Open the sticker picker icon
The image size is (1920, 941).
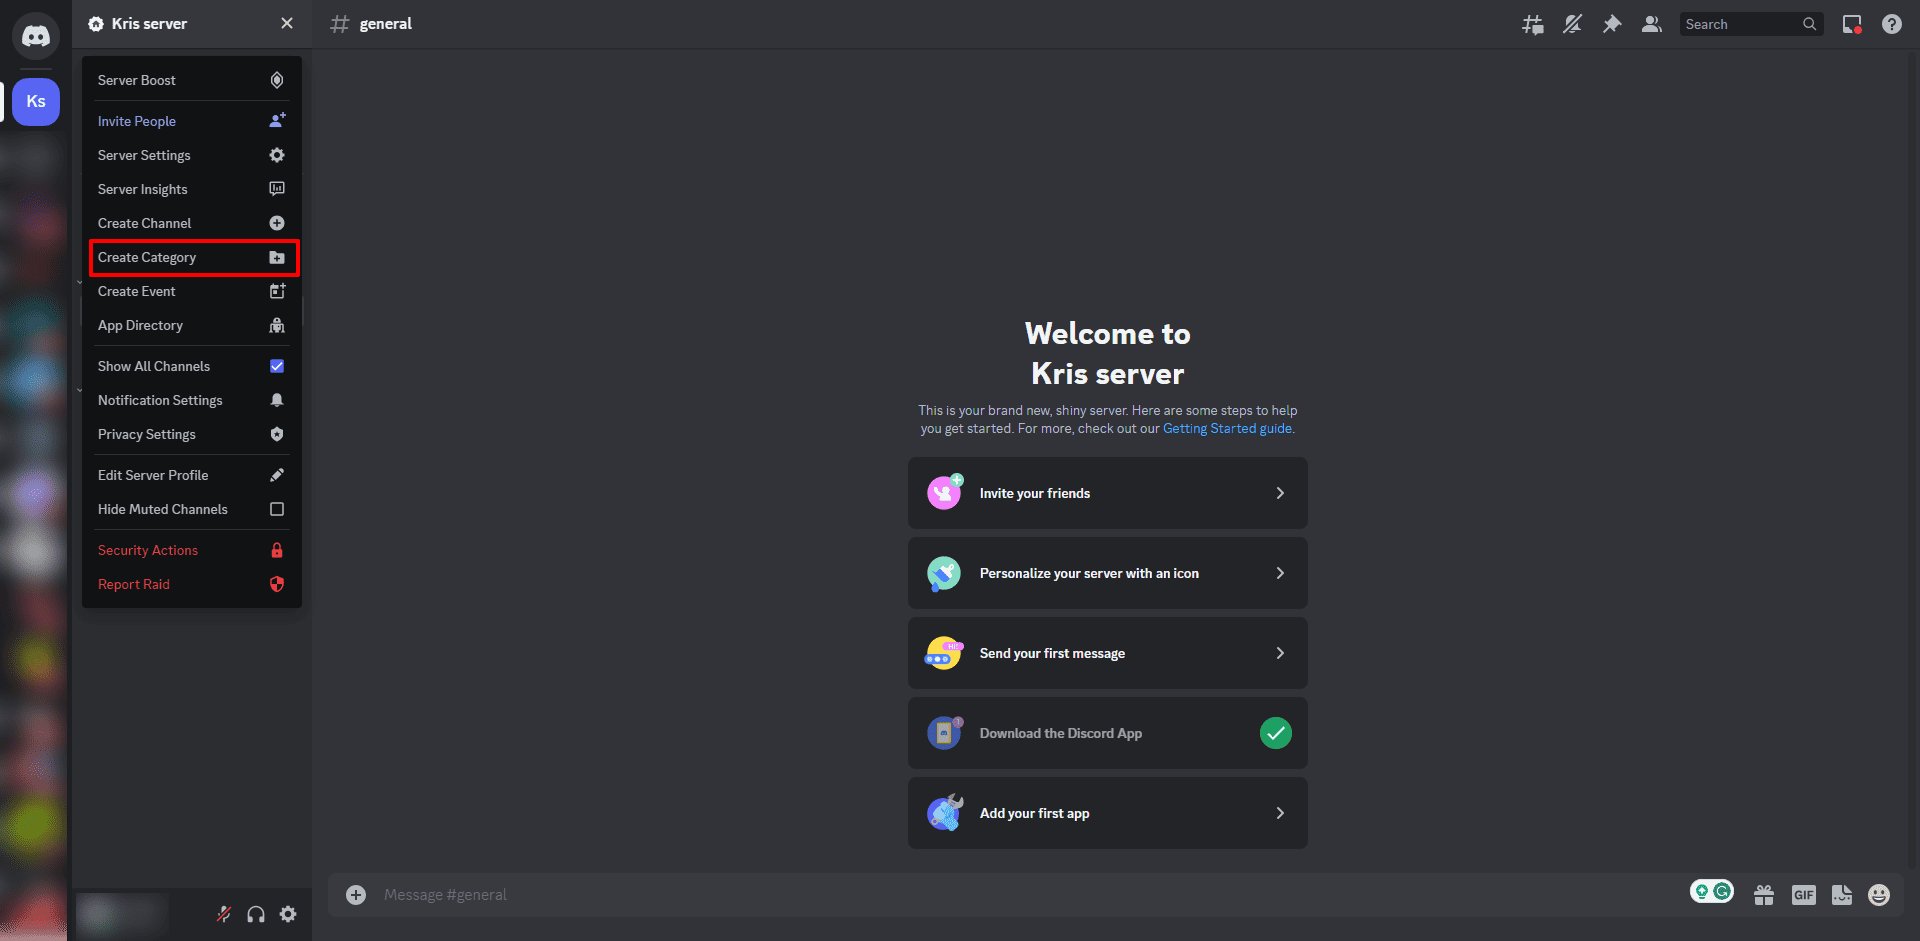point(1842,895)
